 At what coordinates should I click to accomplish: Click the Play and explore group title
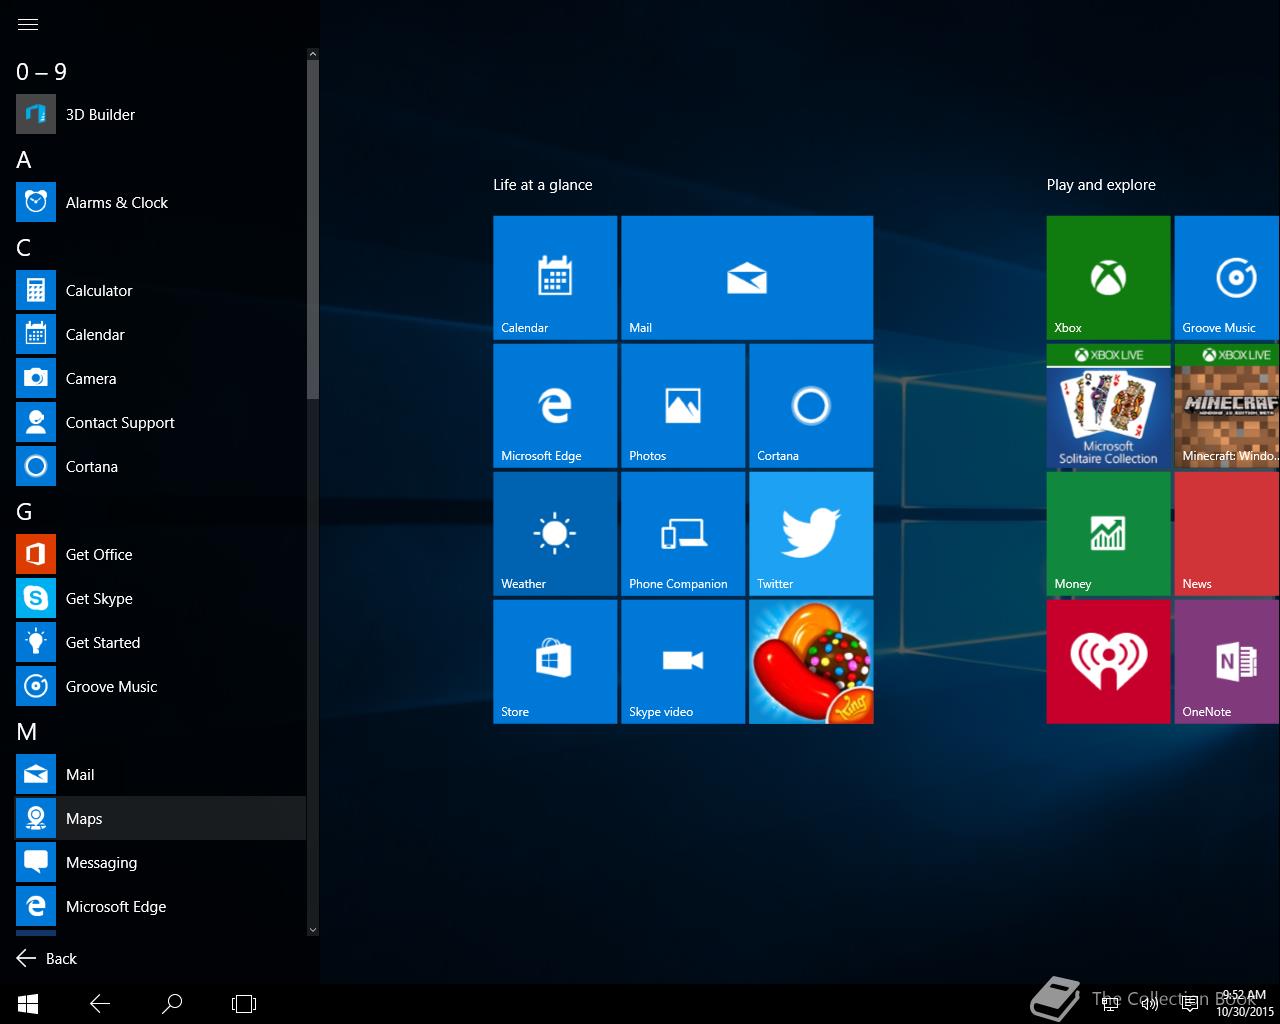click(1101, 185)
